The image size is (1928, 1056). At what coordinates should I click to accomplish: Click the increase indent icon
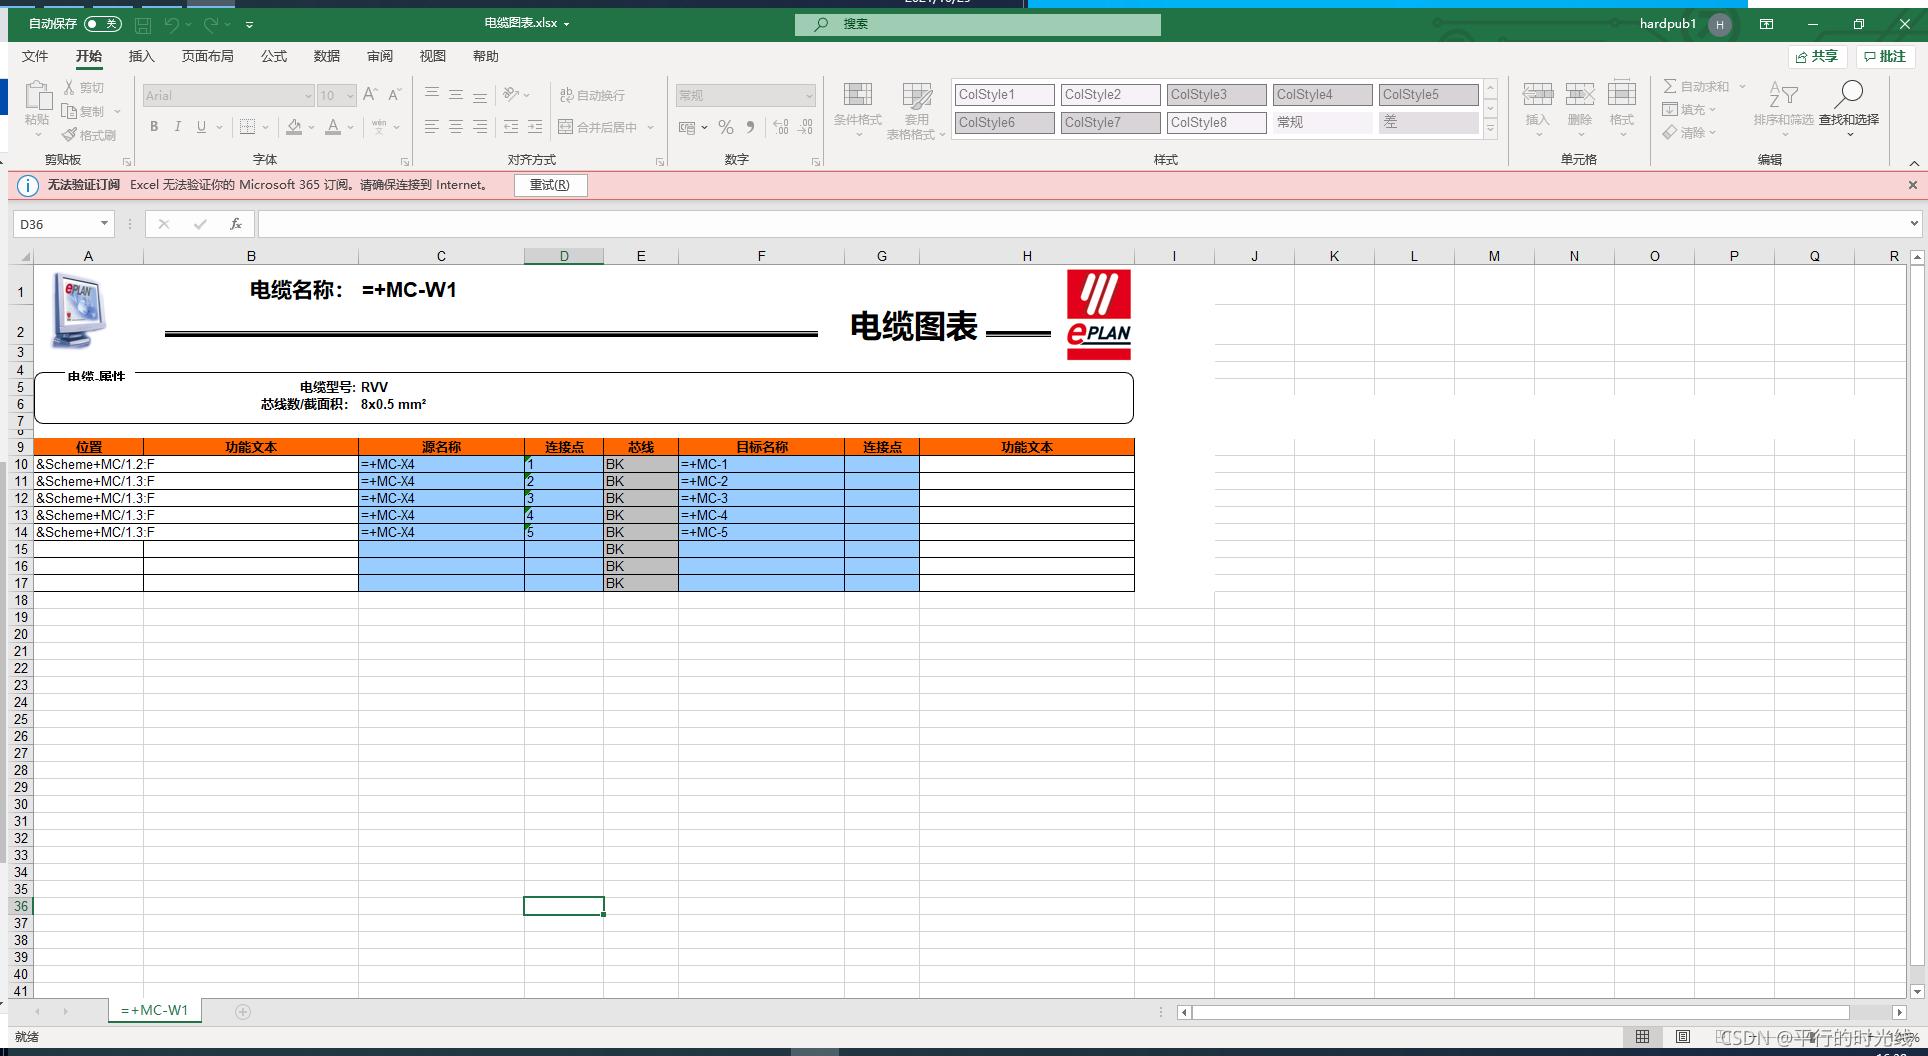535,127
